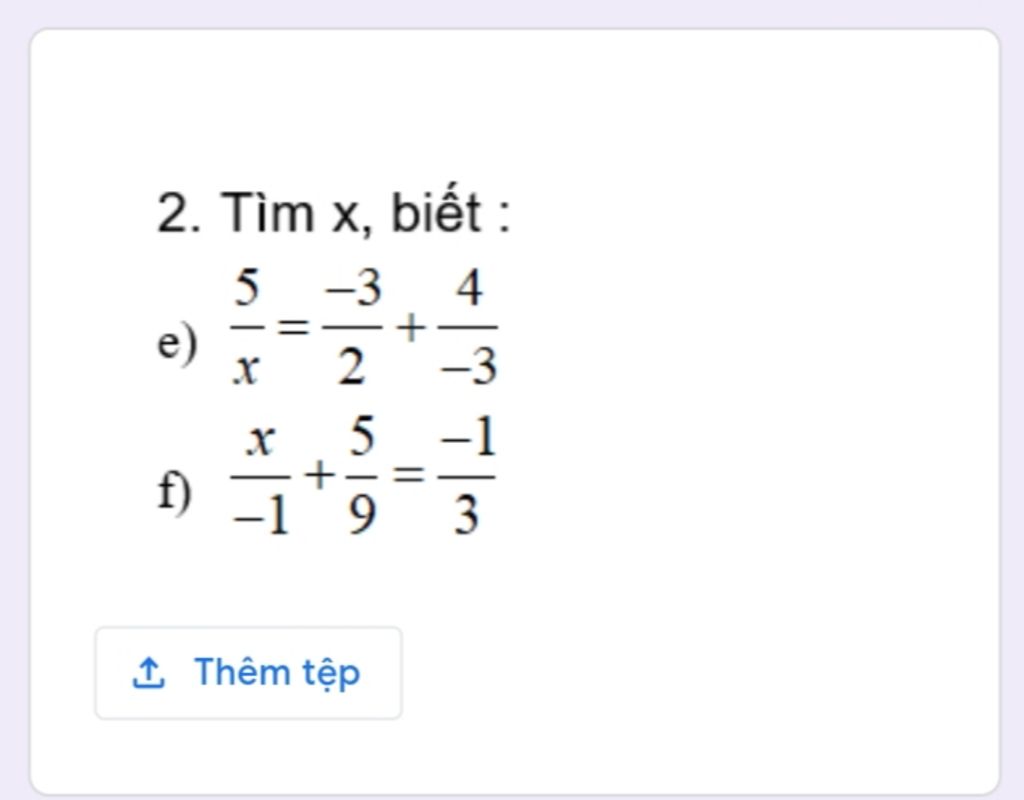Screen dimensions: 1024x800
Task: Click the -3 over 2 fraction
Action: [353, 327]
